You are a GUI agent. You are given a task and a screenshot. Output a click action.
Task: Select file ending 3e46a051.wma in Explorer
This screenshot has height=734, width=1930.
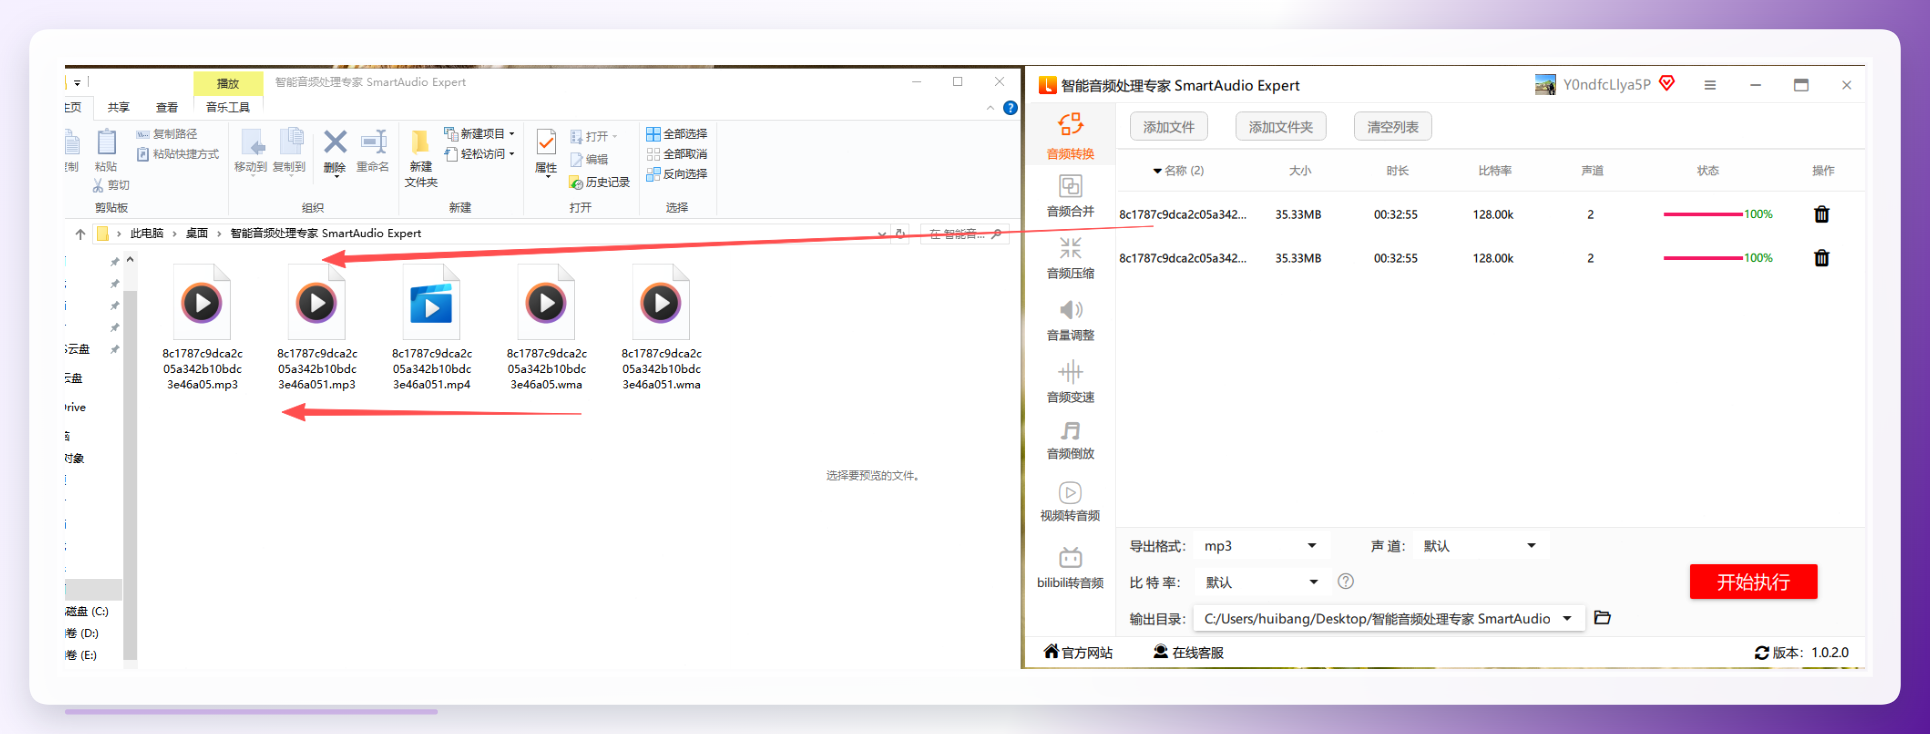coord(661,327)
